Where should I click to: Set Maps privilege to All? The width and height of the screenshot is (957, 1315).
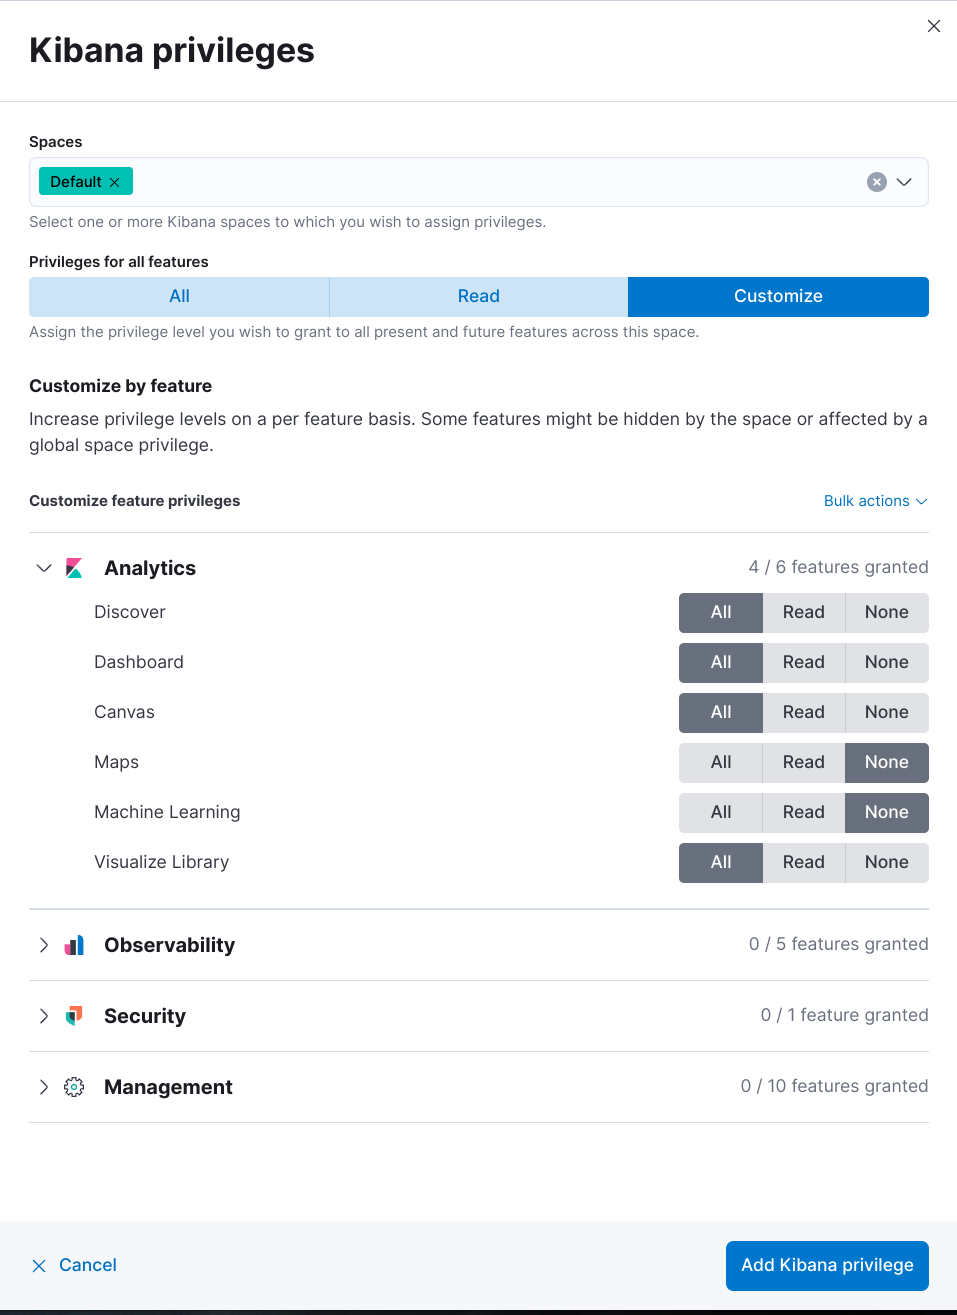(x=720, y=762)
